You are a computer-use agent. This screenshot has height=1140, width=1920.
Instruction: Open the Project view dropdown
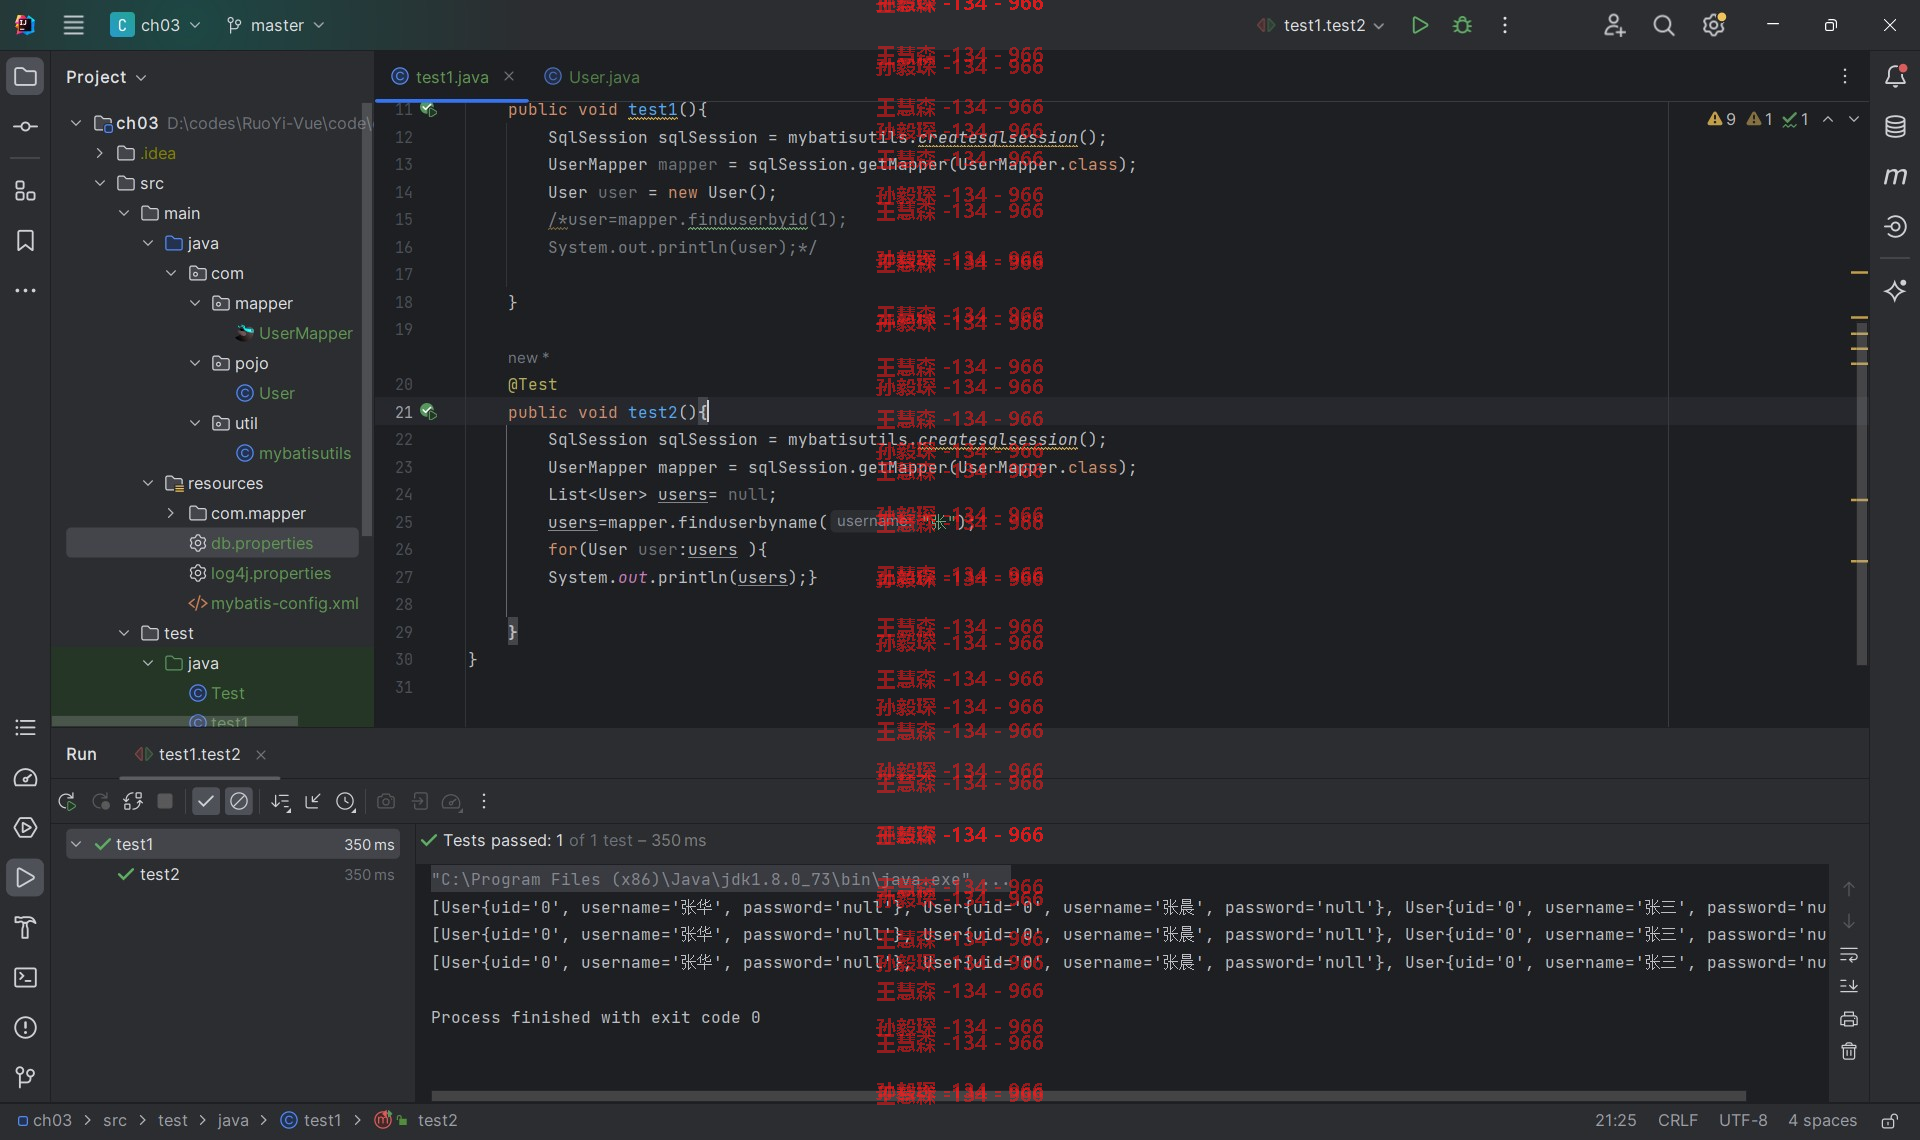[106, 77]
